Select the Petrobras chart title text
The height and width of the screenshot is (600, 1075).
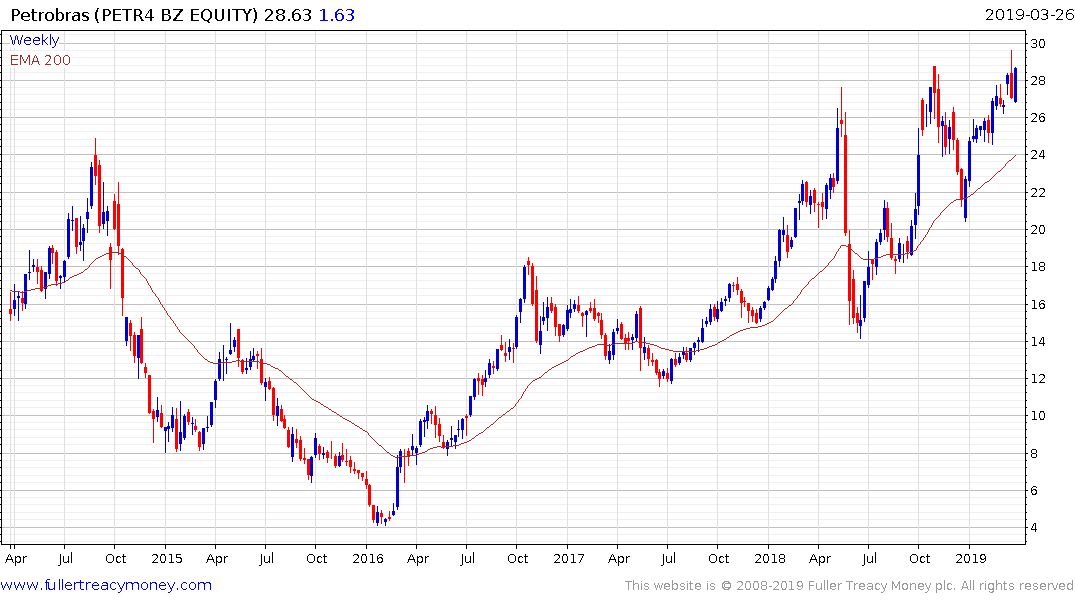coord(135,15)
